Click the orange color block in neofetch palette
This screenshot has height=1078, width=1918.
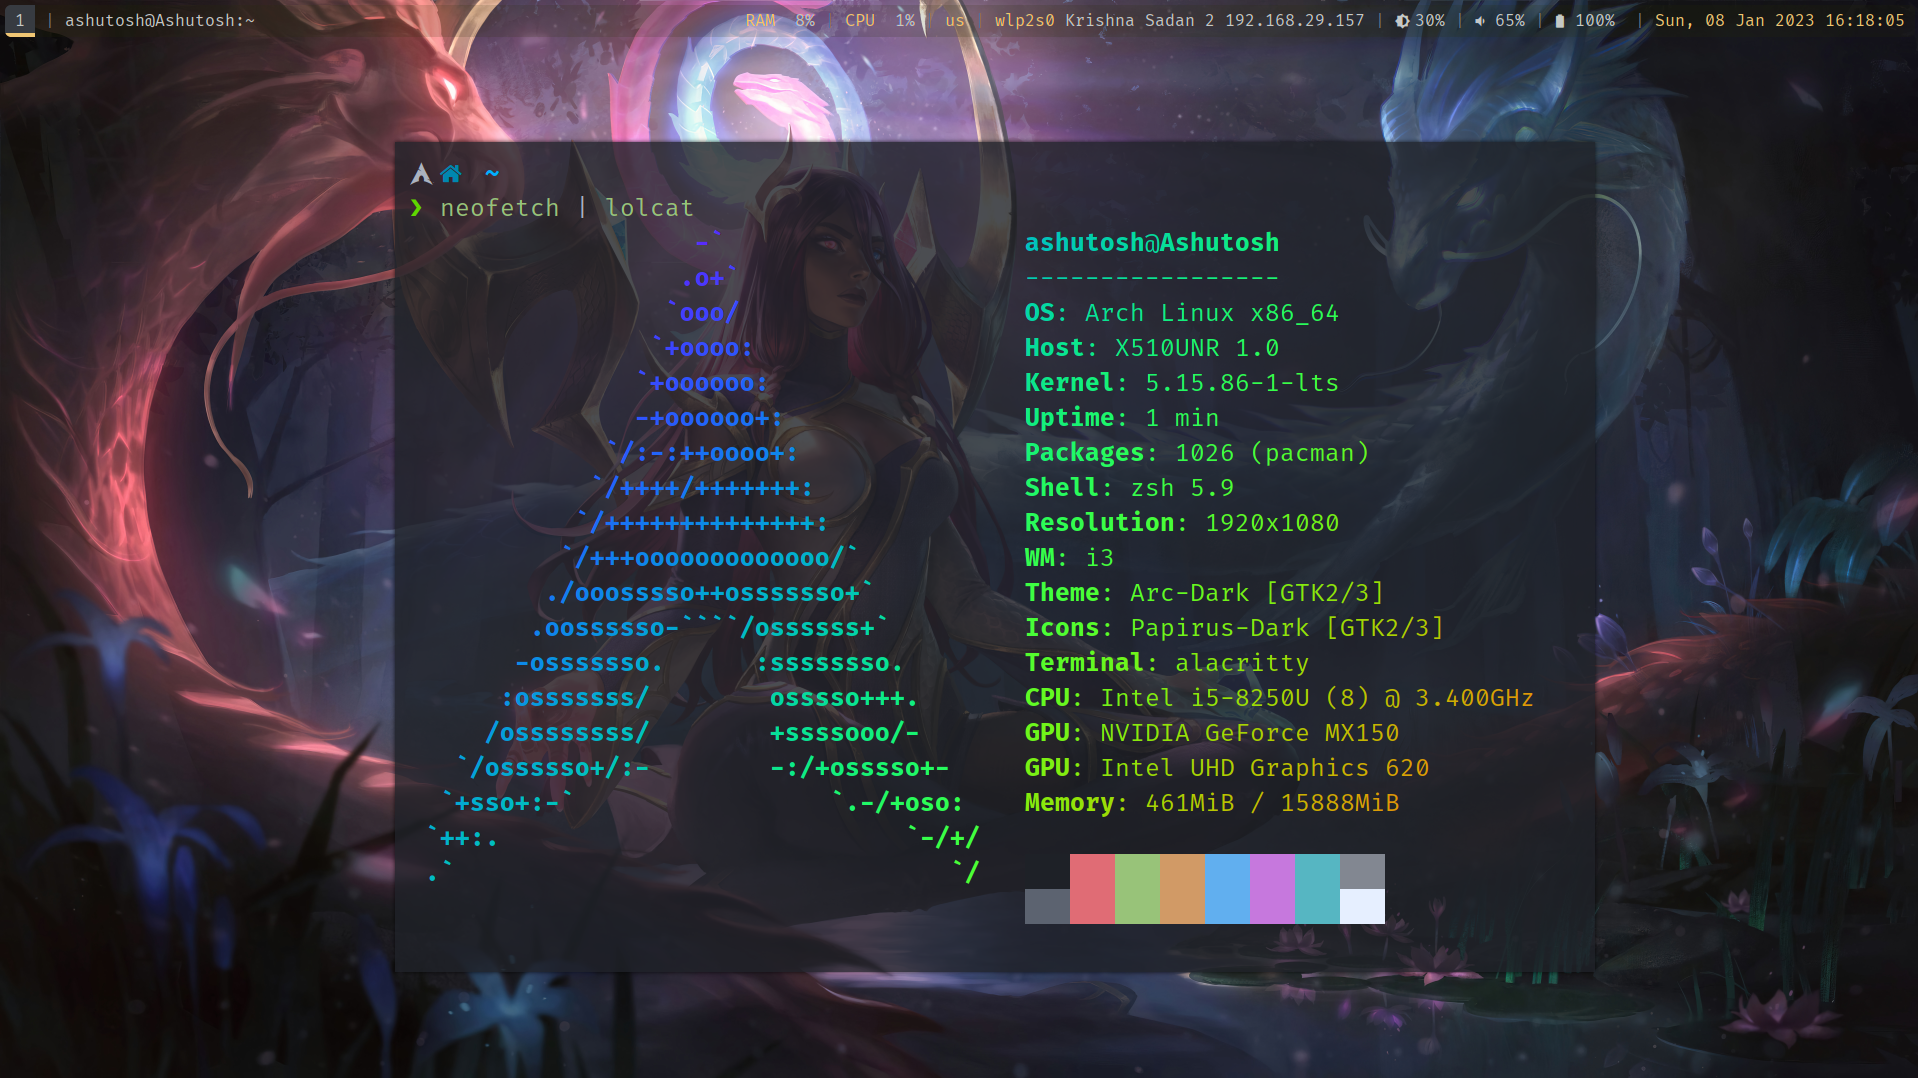[x=1182, y=888]
